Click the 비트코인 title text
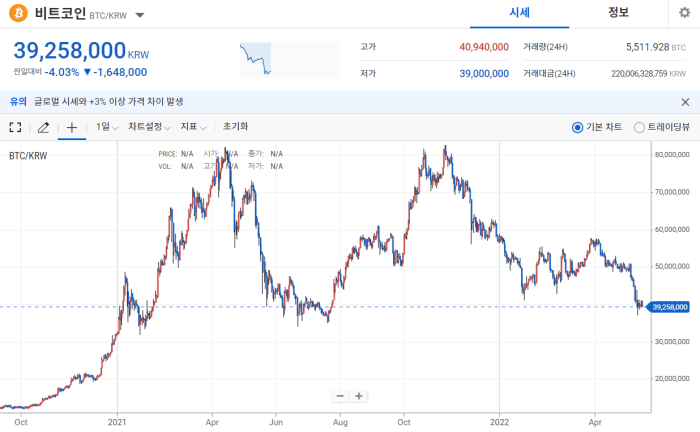 (x=60, y=13)
